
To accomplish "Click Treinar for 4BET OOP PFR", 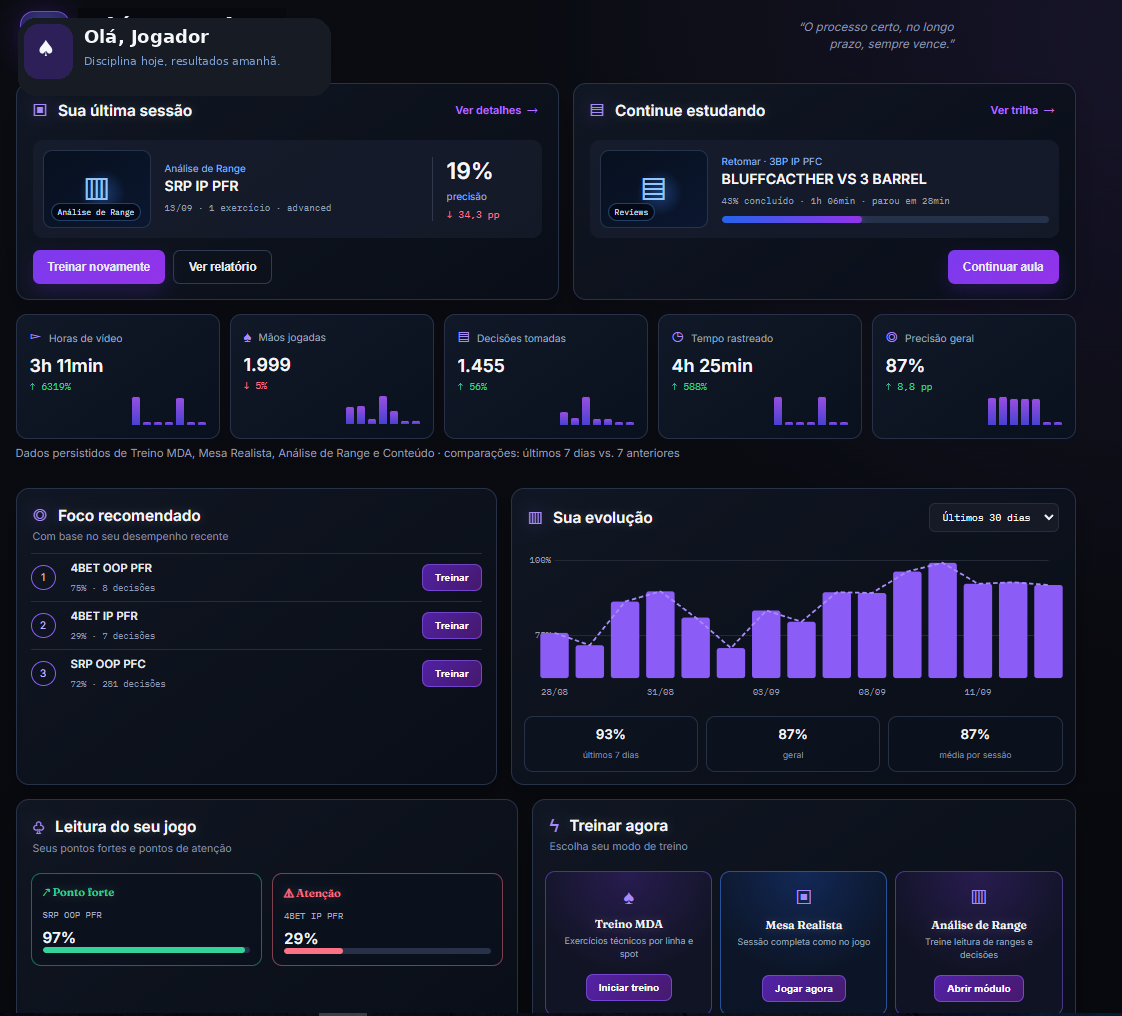I will 452,577.
